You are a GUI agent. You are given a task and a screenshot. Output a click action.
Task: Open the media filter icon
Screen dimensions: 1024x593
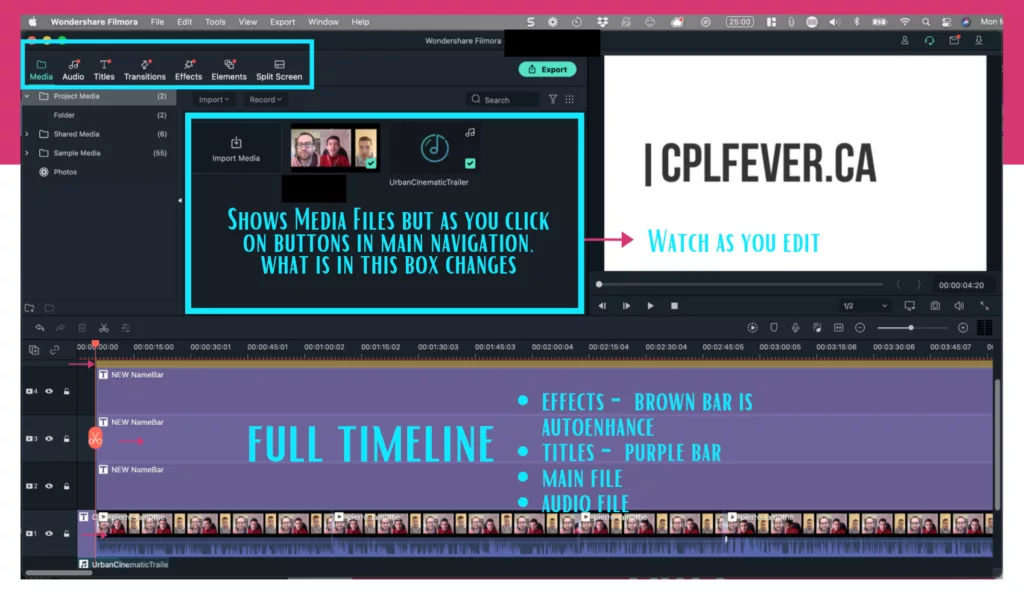click(553, 99)
